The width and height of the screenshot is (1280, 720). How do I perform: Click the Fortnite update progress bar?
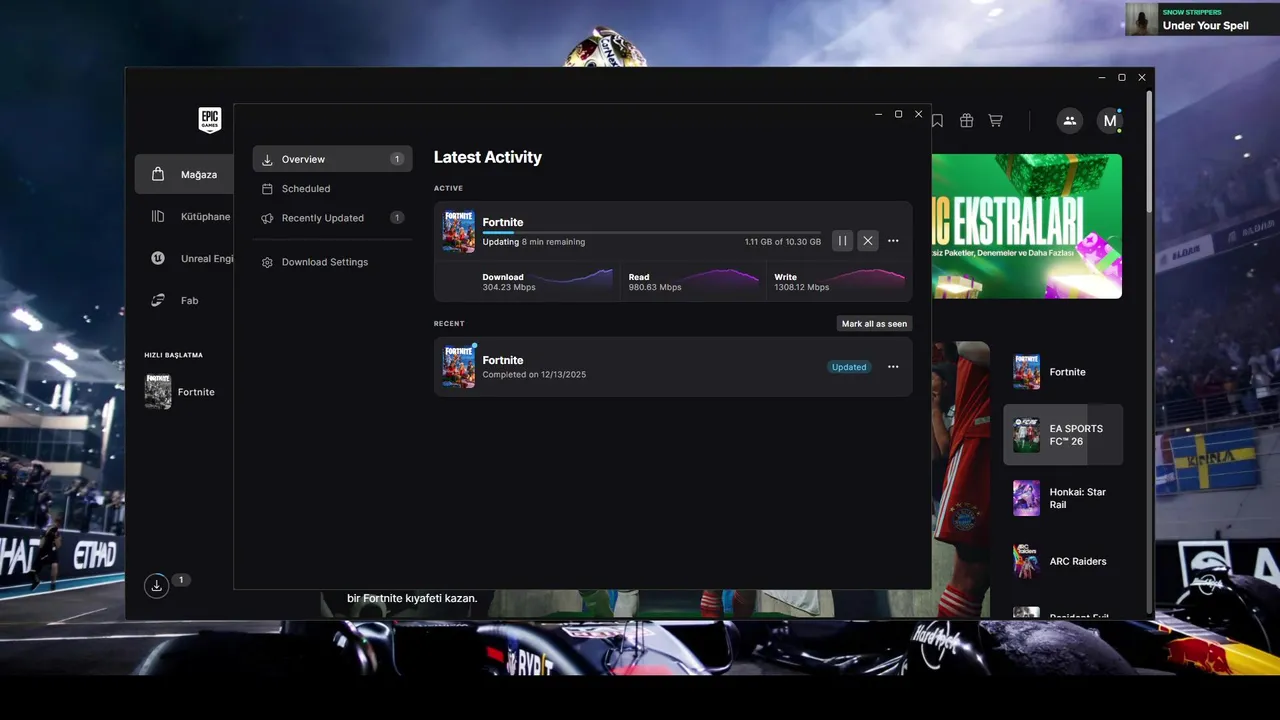652,232
